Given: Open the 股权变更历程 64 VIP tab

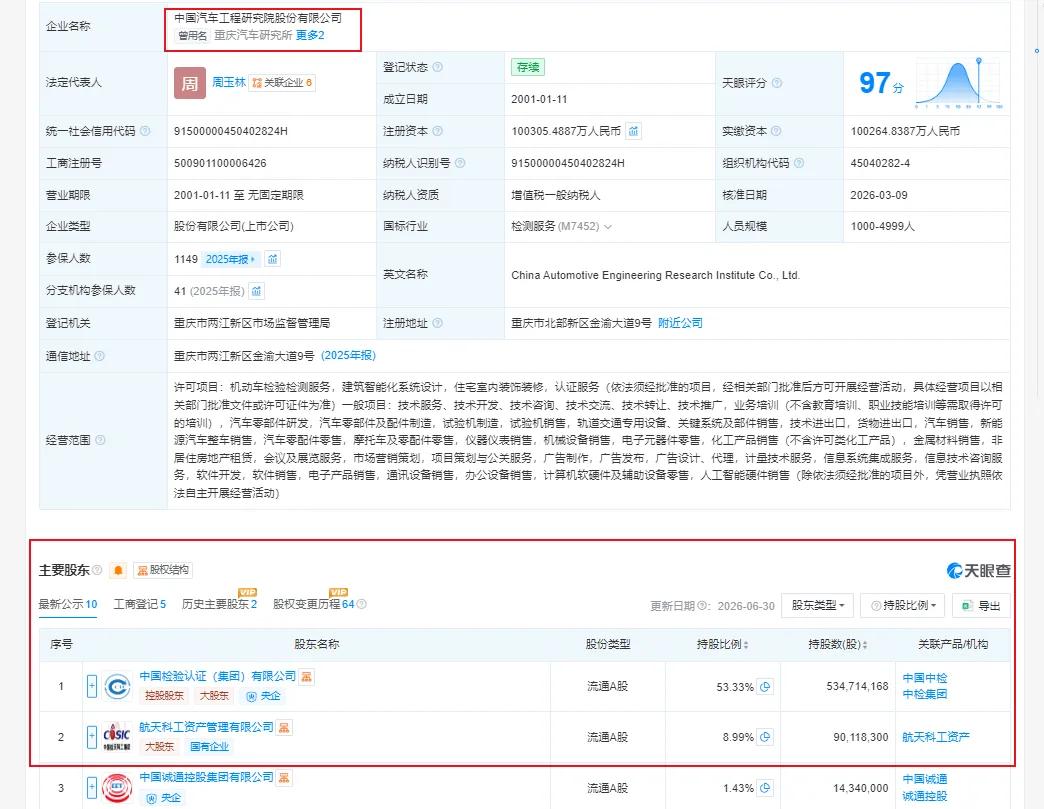Looking at the screenshot, I should [314, 604].
